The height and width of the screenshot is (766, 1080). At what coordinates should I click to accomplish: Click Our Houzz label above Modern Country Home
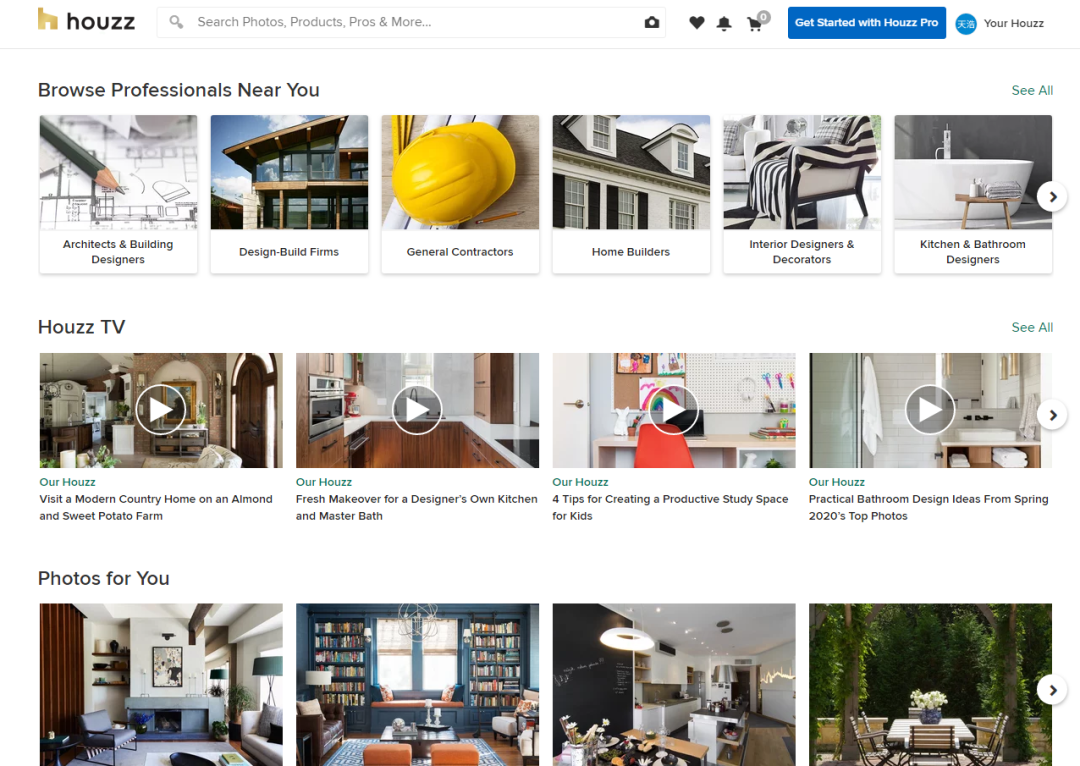coord(68,482)
